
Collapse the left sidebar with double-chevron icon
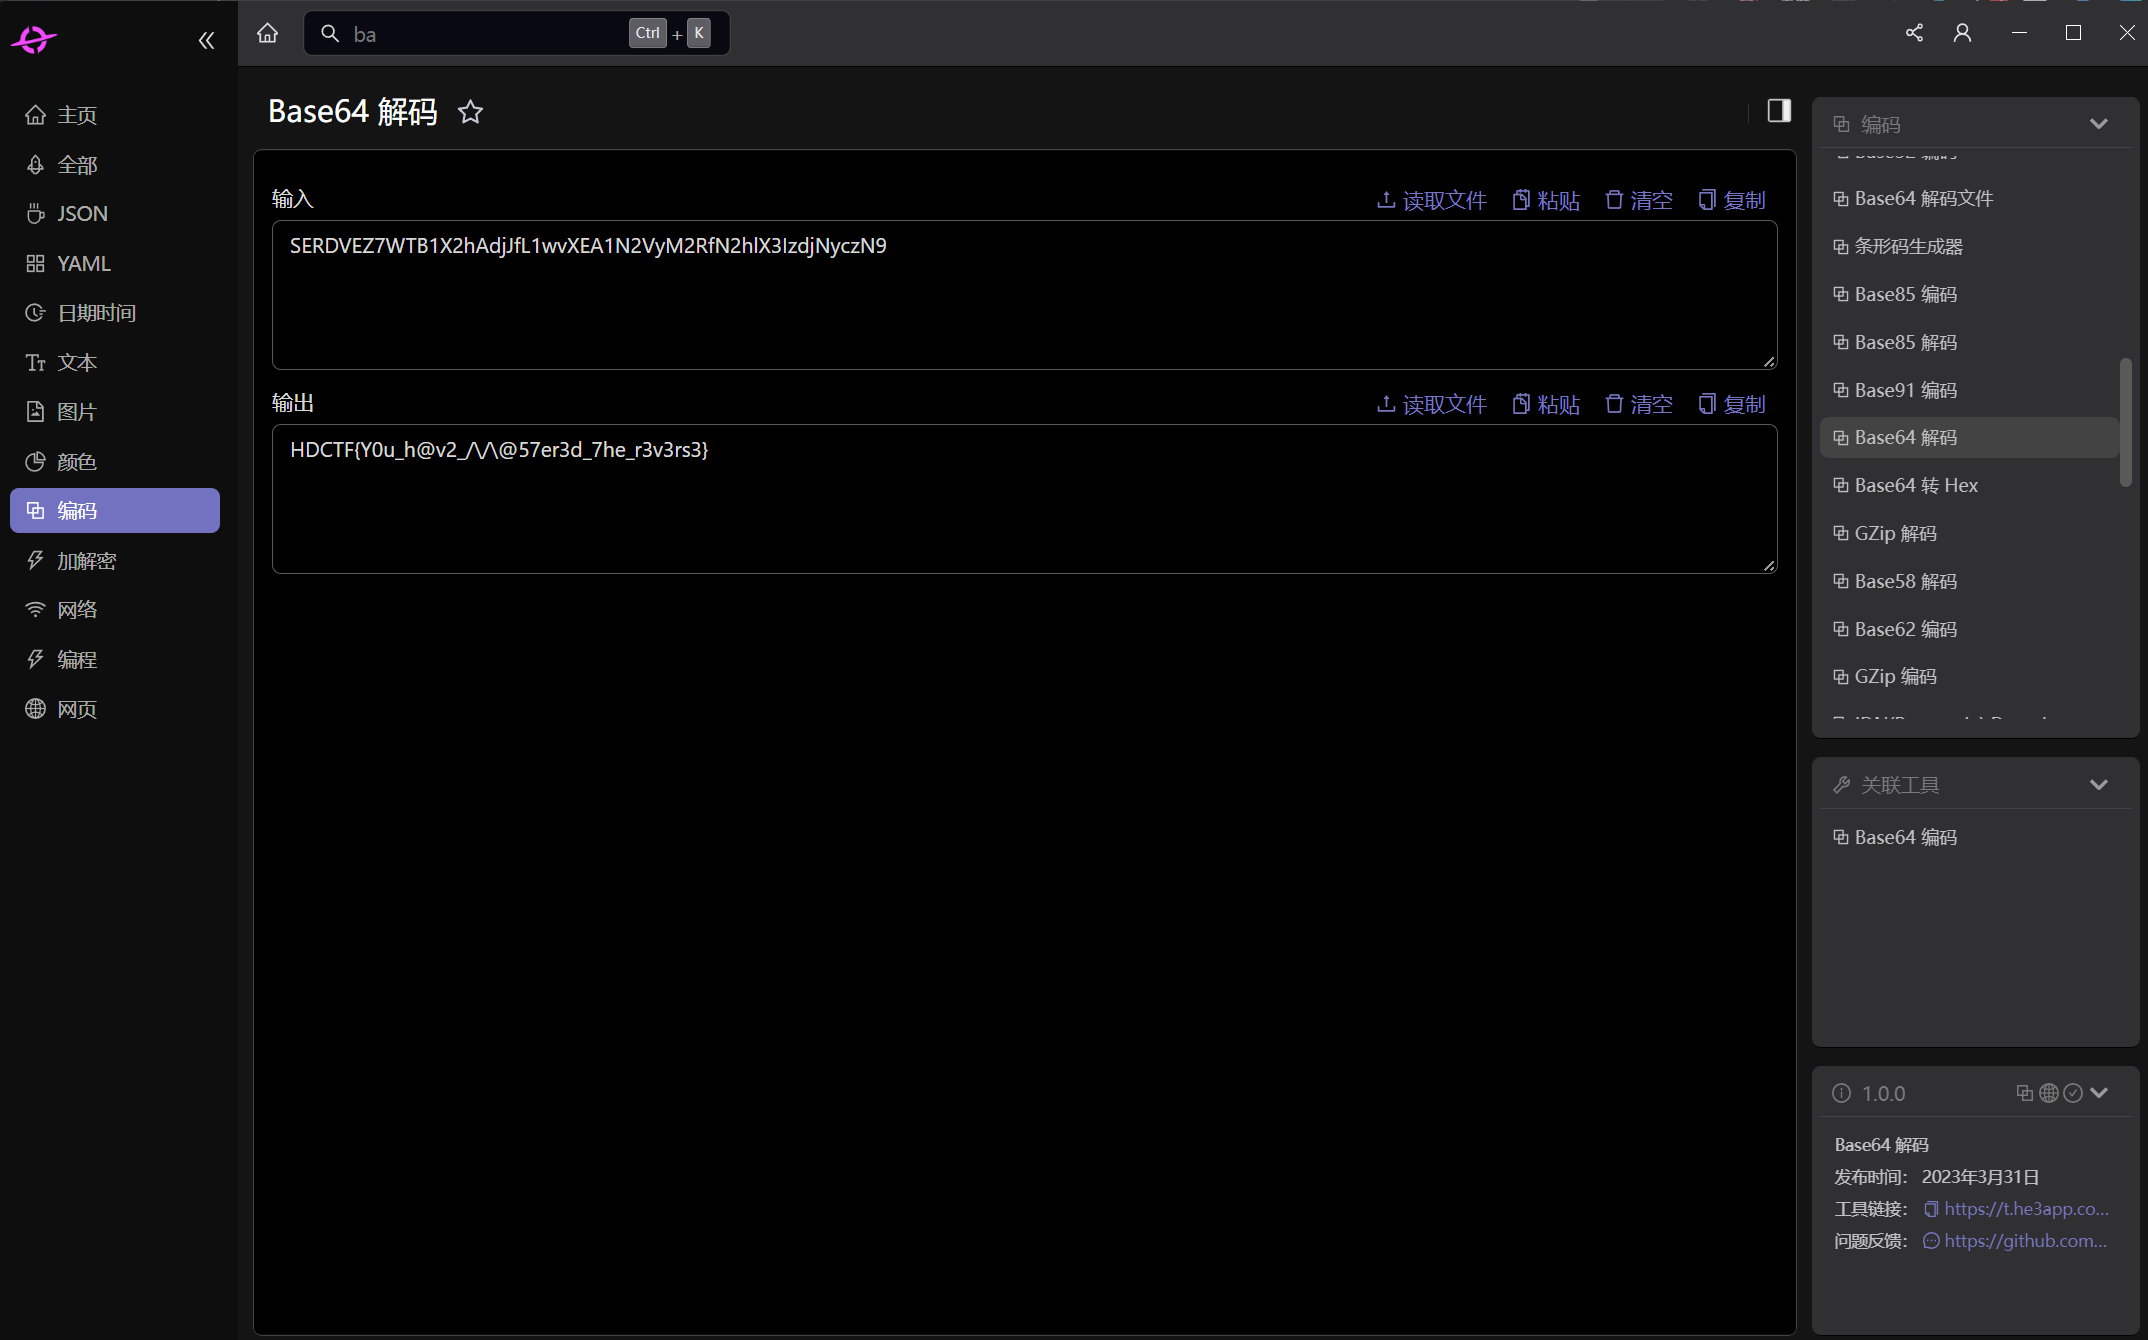click(206, 41)
